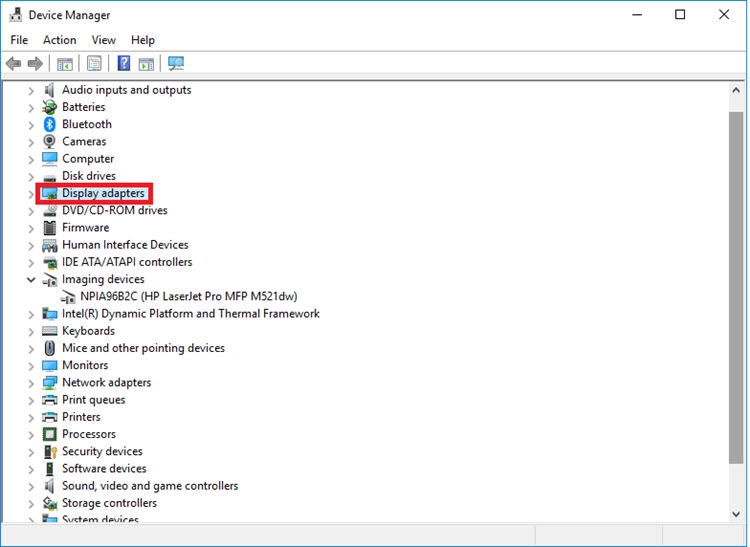Open the Properties toolbar icon
750x547 pixels.
coord(94,63)
